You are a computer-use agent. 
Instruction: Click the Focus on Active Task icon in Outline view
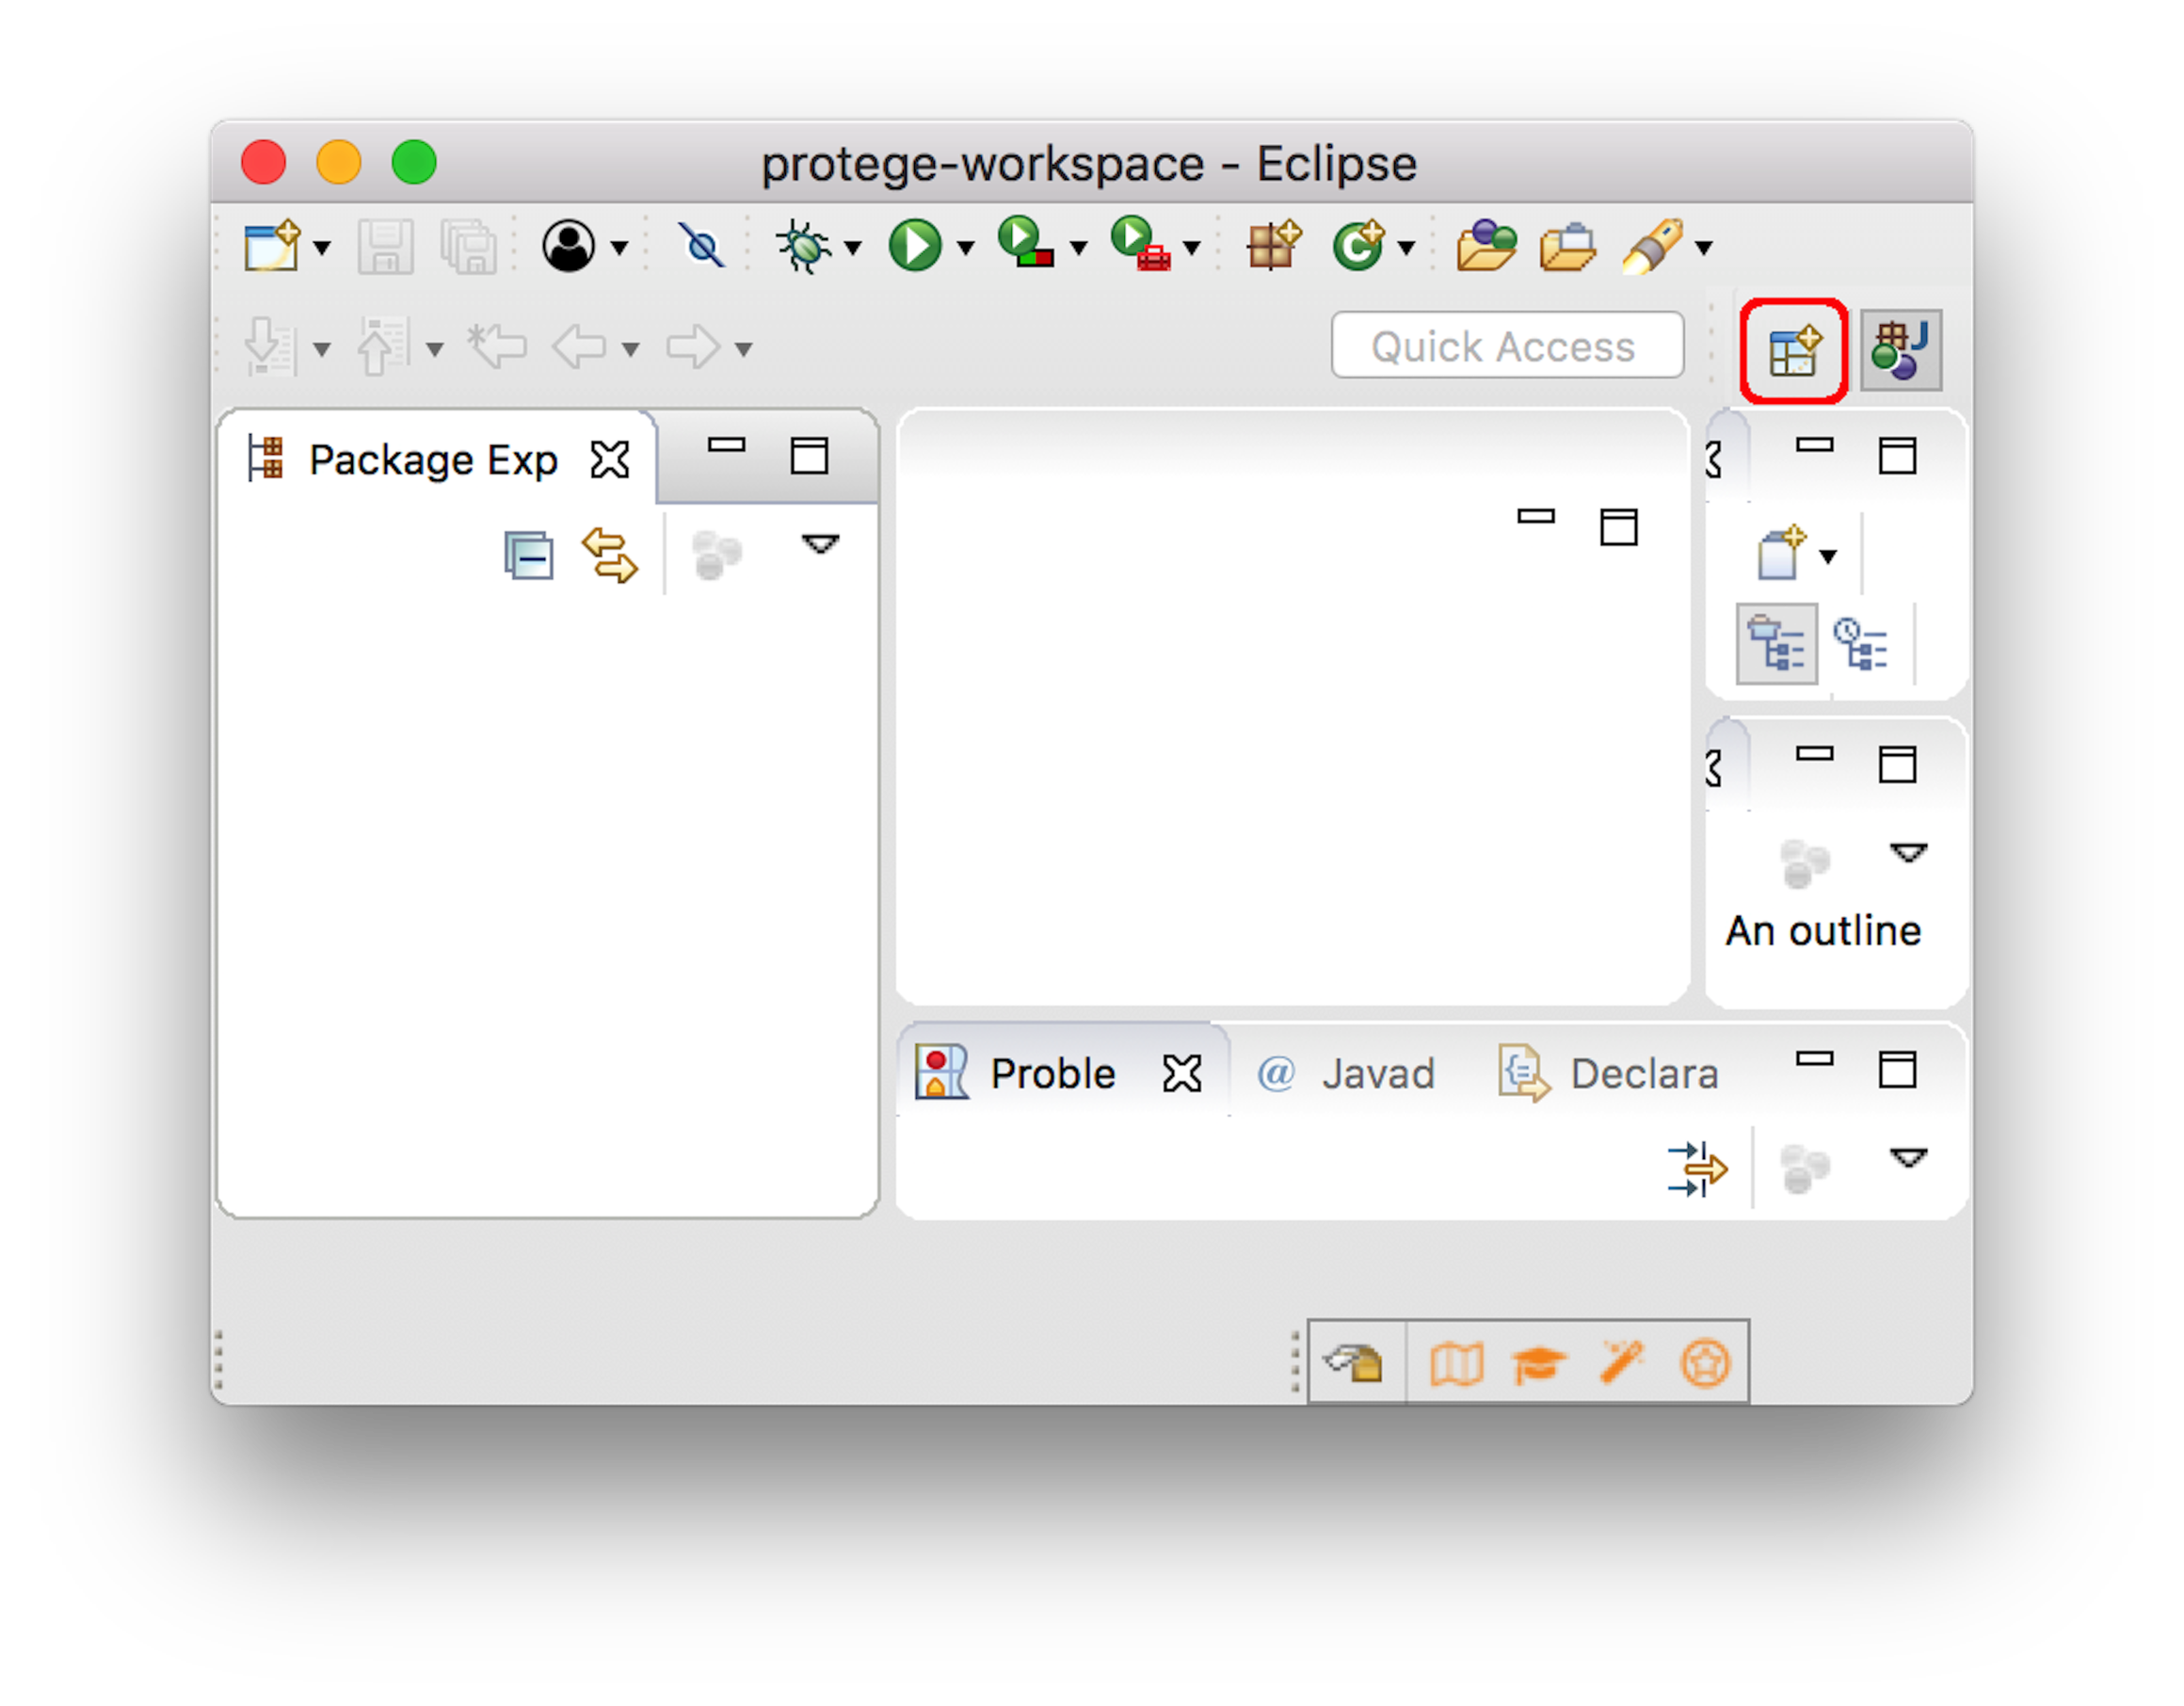pos(1805,864)
